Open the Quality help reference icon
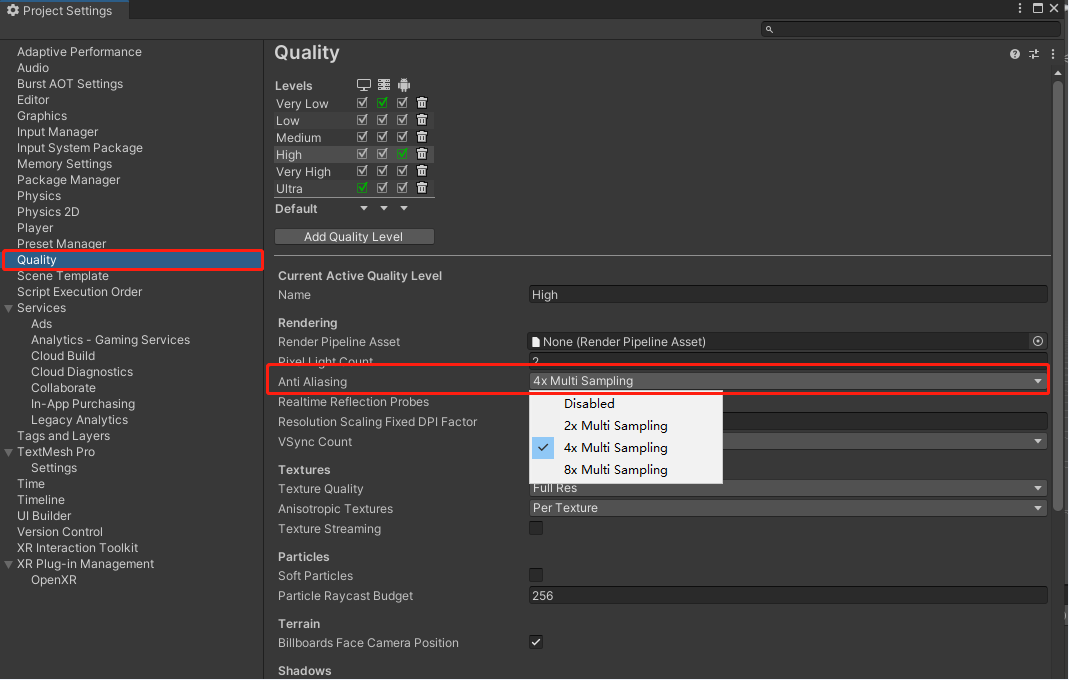 point(1015,54)
